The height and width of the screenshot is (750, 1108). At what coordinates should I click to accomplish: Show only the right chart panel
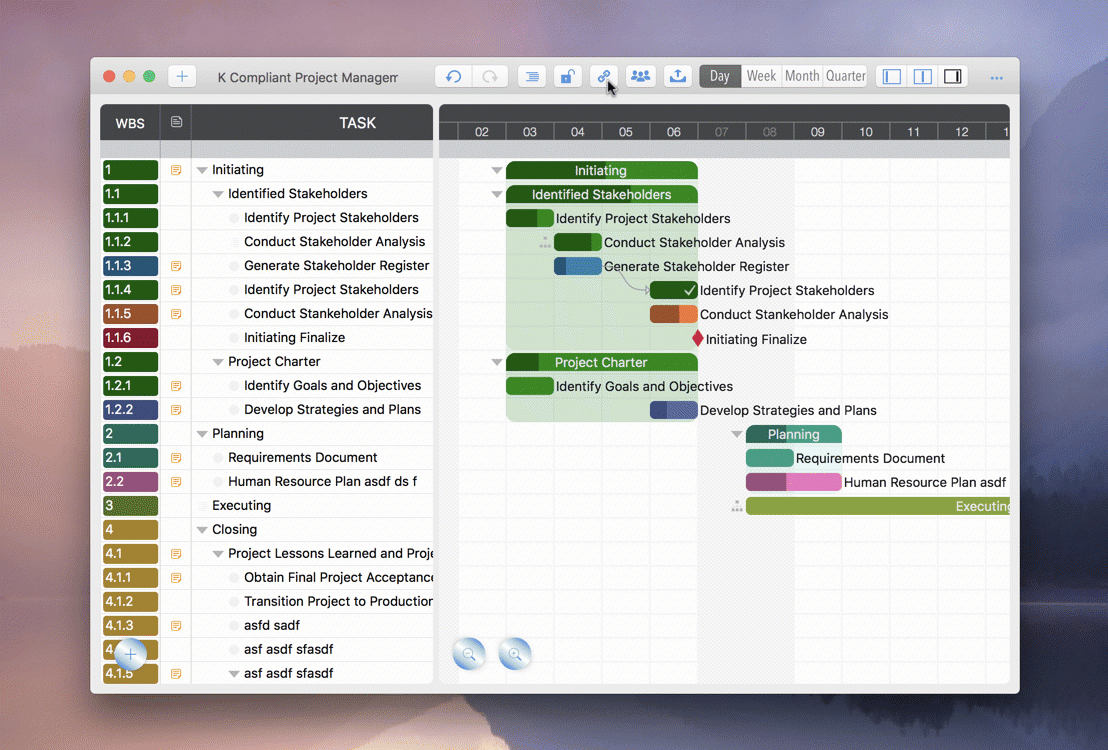[953, 77]
